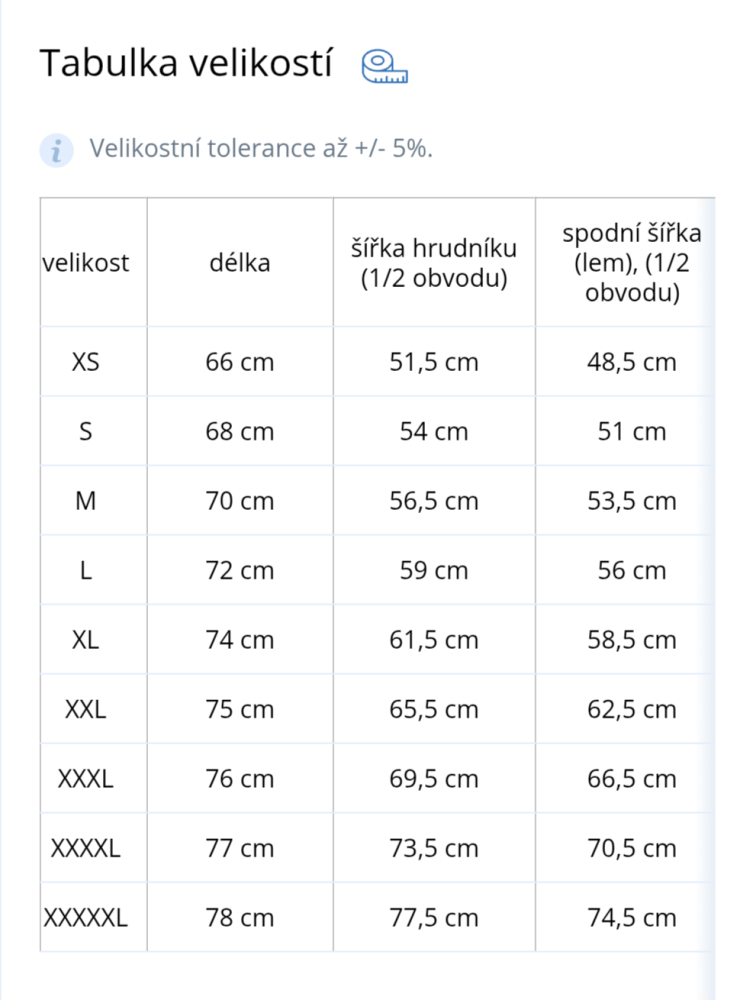This screenshot has width=753, height=1000.
Task: Click the measuring tape icon
Action: pos(385,65)
